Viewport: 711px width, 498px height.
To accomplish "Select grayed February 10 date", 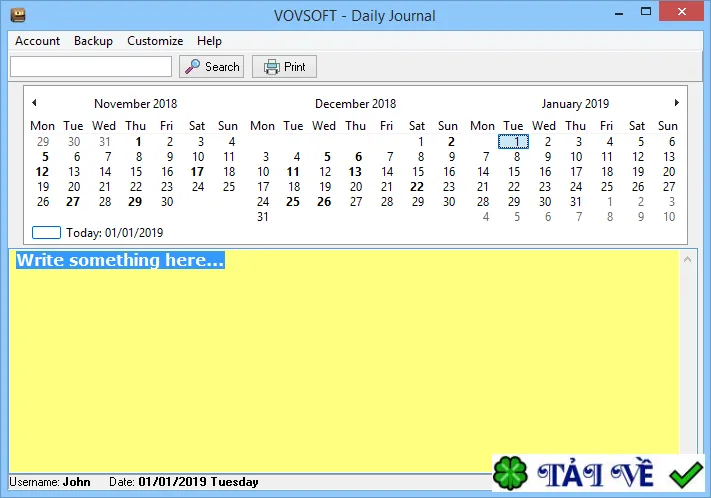I will coord(669,217).
